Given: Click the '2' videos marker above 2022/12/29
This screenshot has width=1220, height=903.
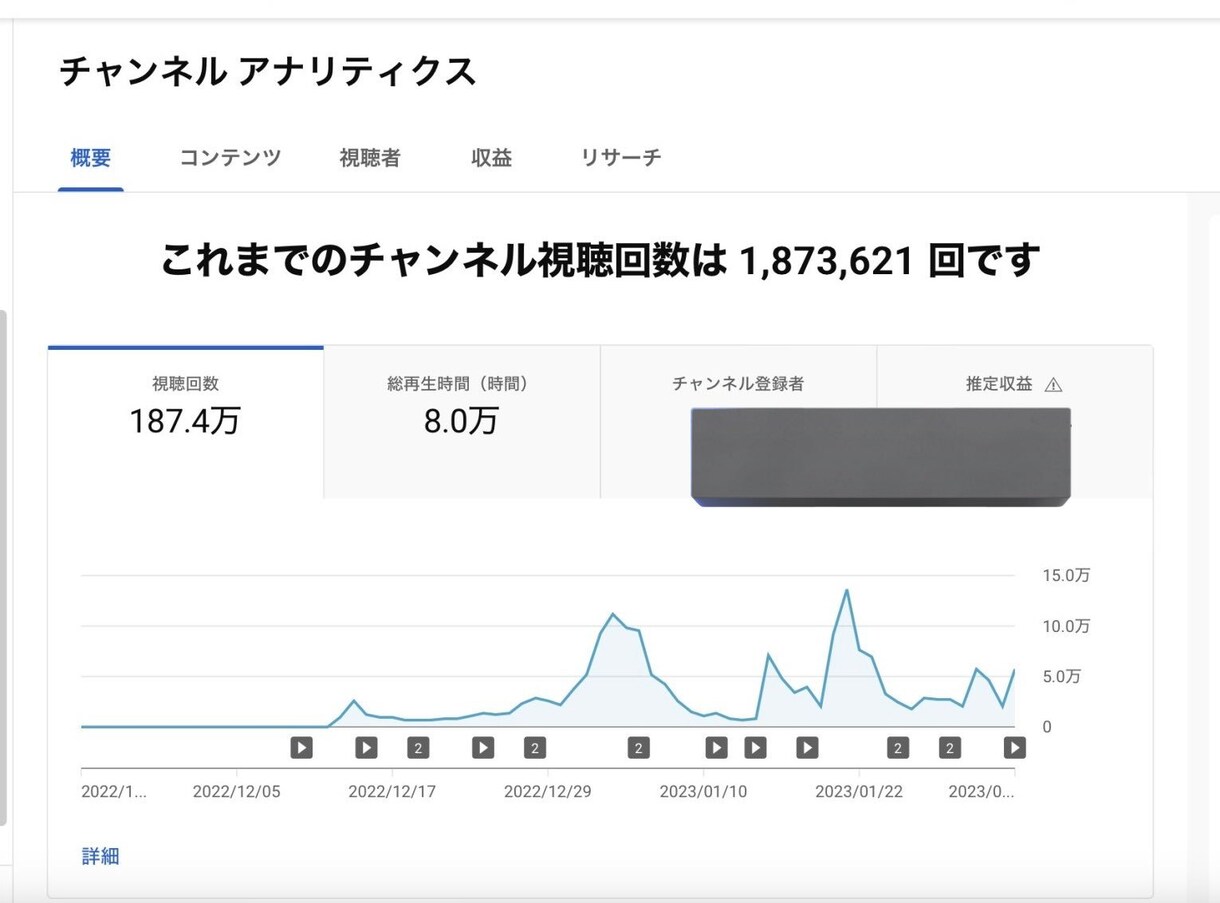Looking at the screenshot, I should point(535,747).
